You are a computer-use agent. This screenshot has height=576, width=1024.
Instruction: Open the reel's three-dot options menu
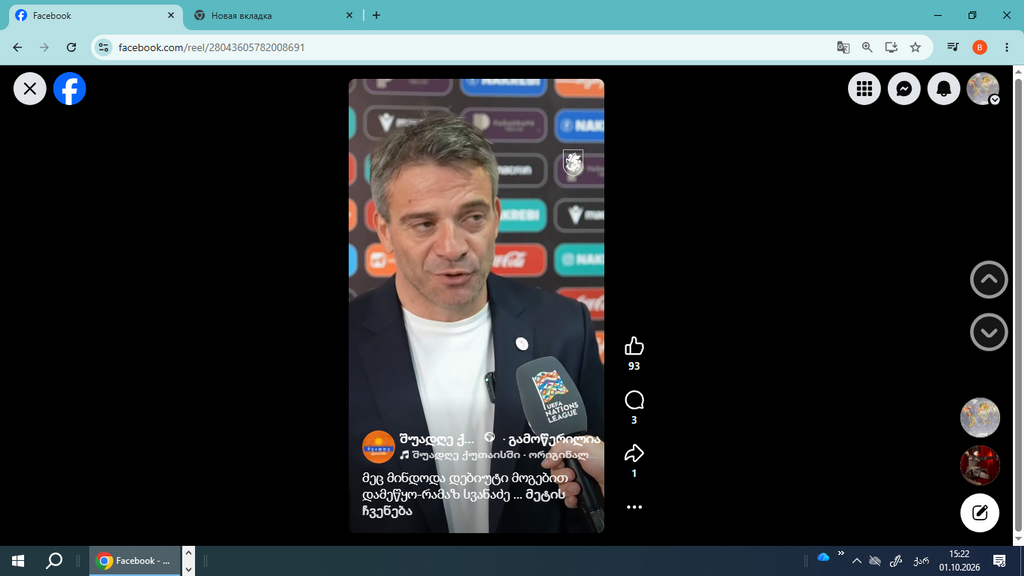pyautogui.click(x=633, y=507)
